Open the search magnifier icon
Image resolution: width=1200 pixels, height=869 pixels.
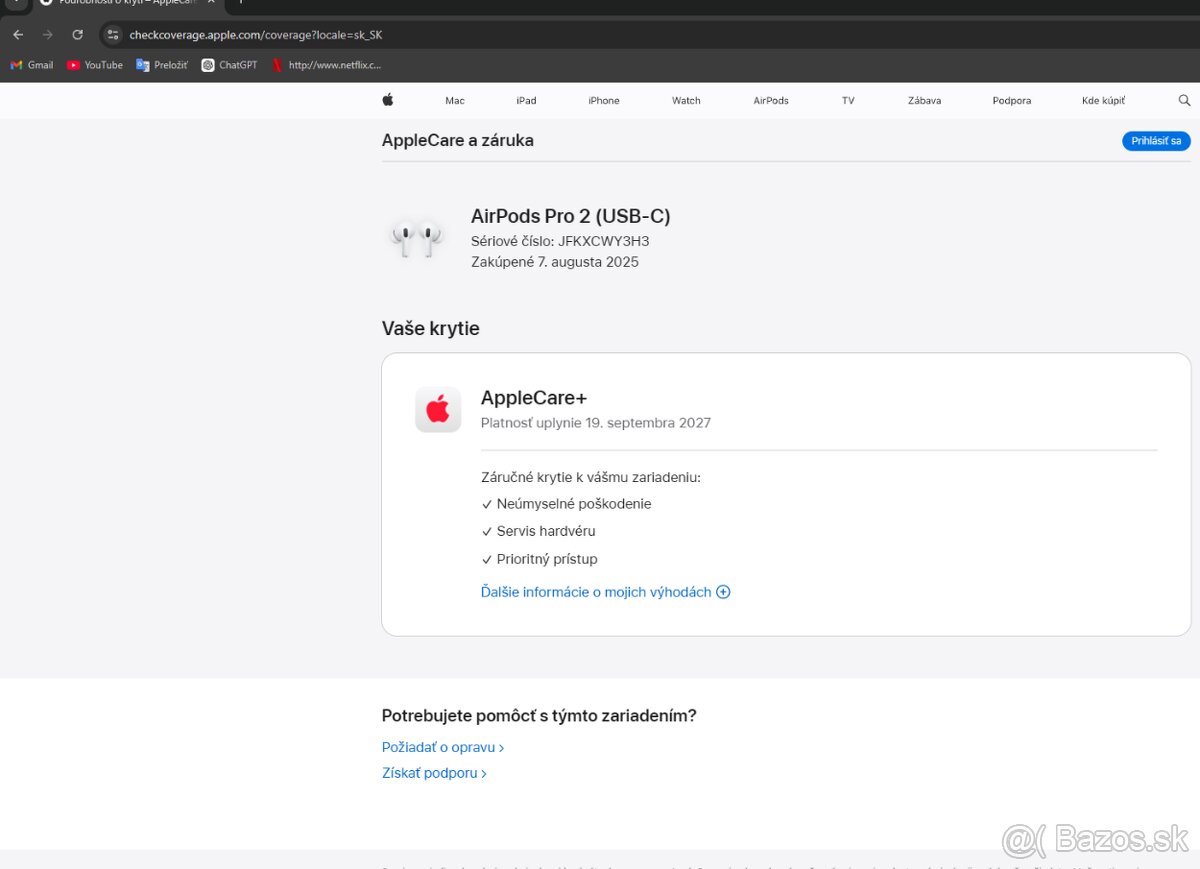1184,100
